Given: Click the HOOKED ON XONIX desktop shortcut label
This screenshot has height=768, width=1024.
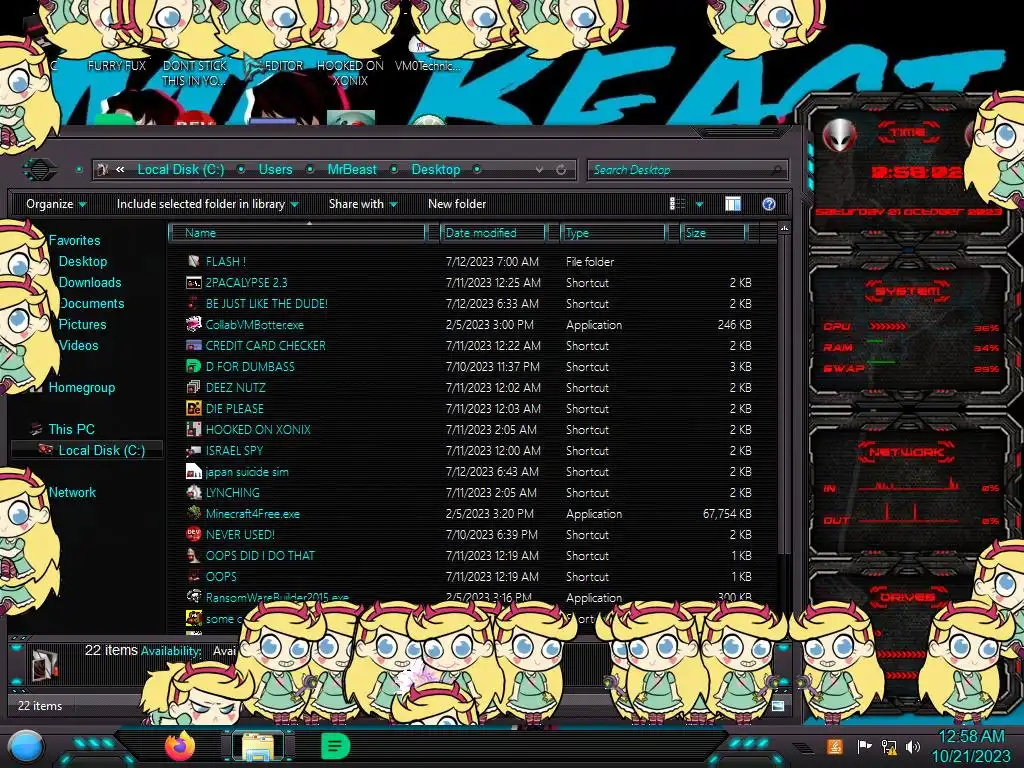Looking at the screenshot, I should (x=350, y=73).
